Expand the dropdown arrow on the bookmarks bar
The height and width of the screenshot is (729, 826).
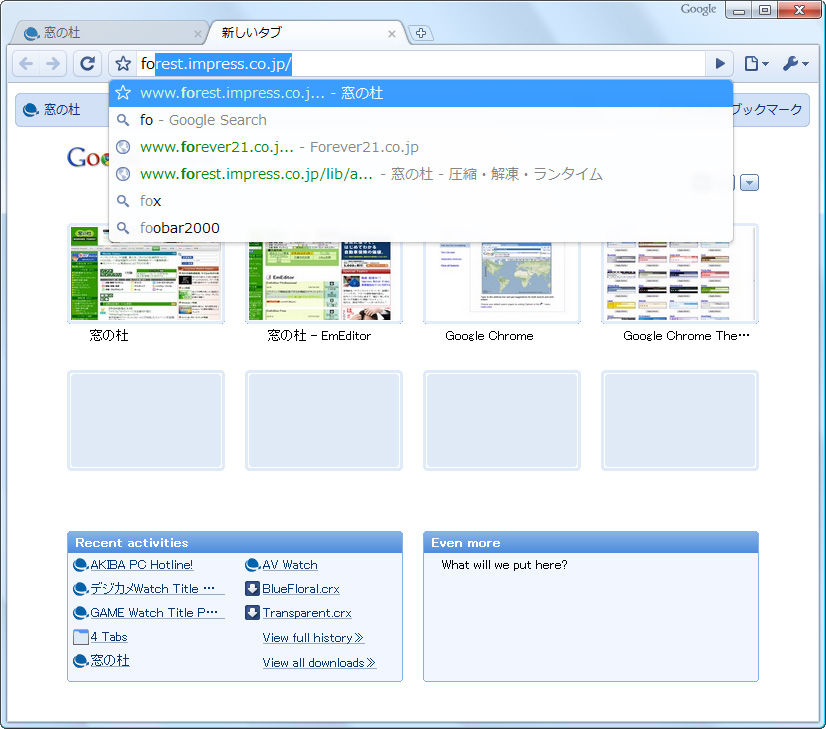[x=749, y=182]
